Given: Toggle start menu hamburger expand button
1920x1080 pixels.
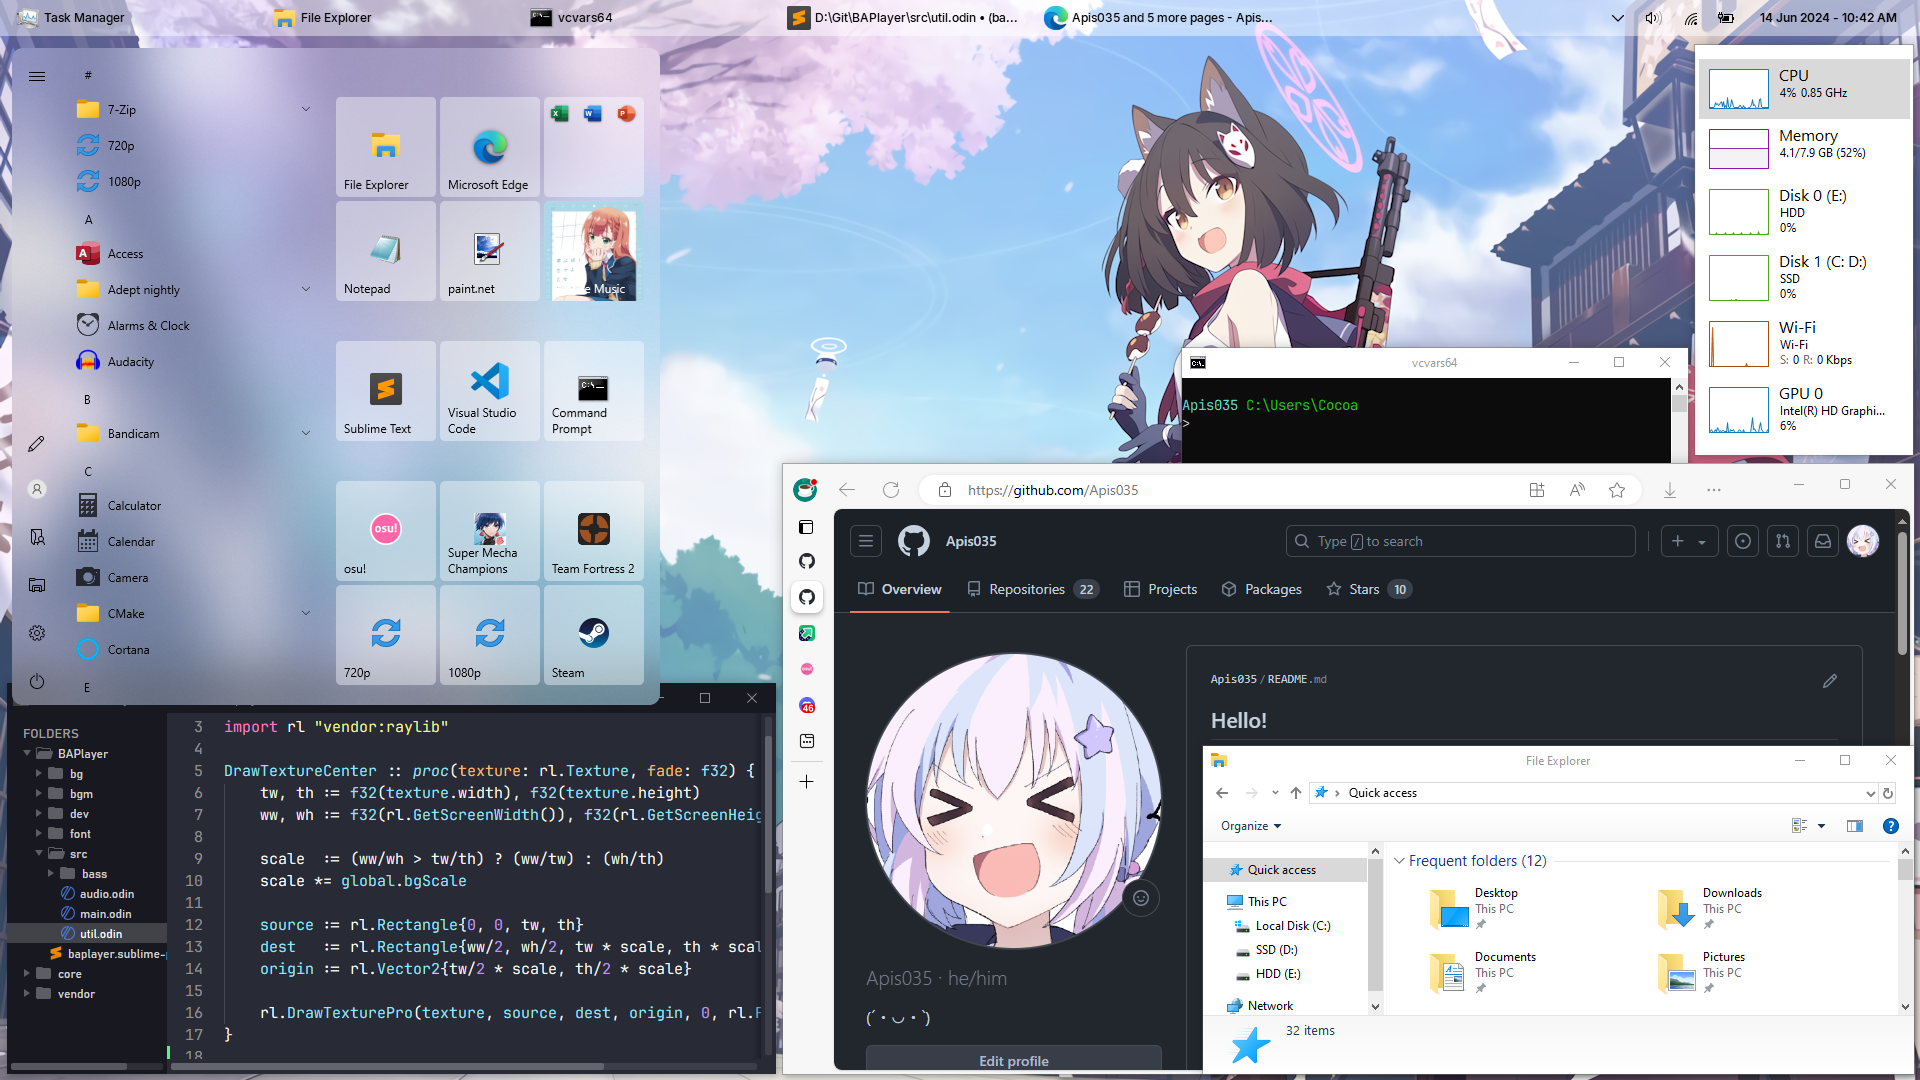Looking at the screenshot, I should [x=37, y=76].
